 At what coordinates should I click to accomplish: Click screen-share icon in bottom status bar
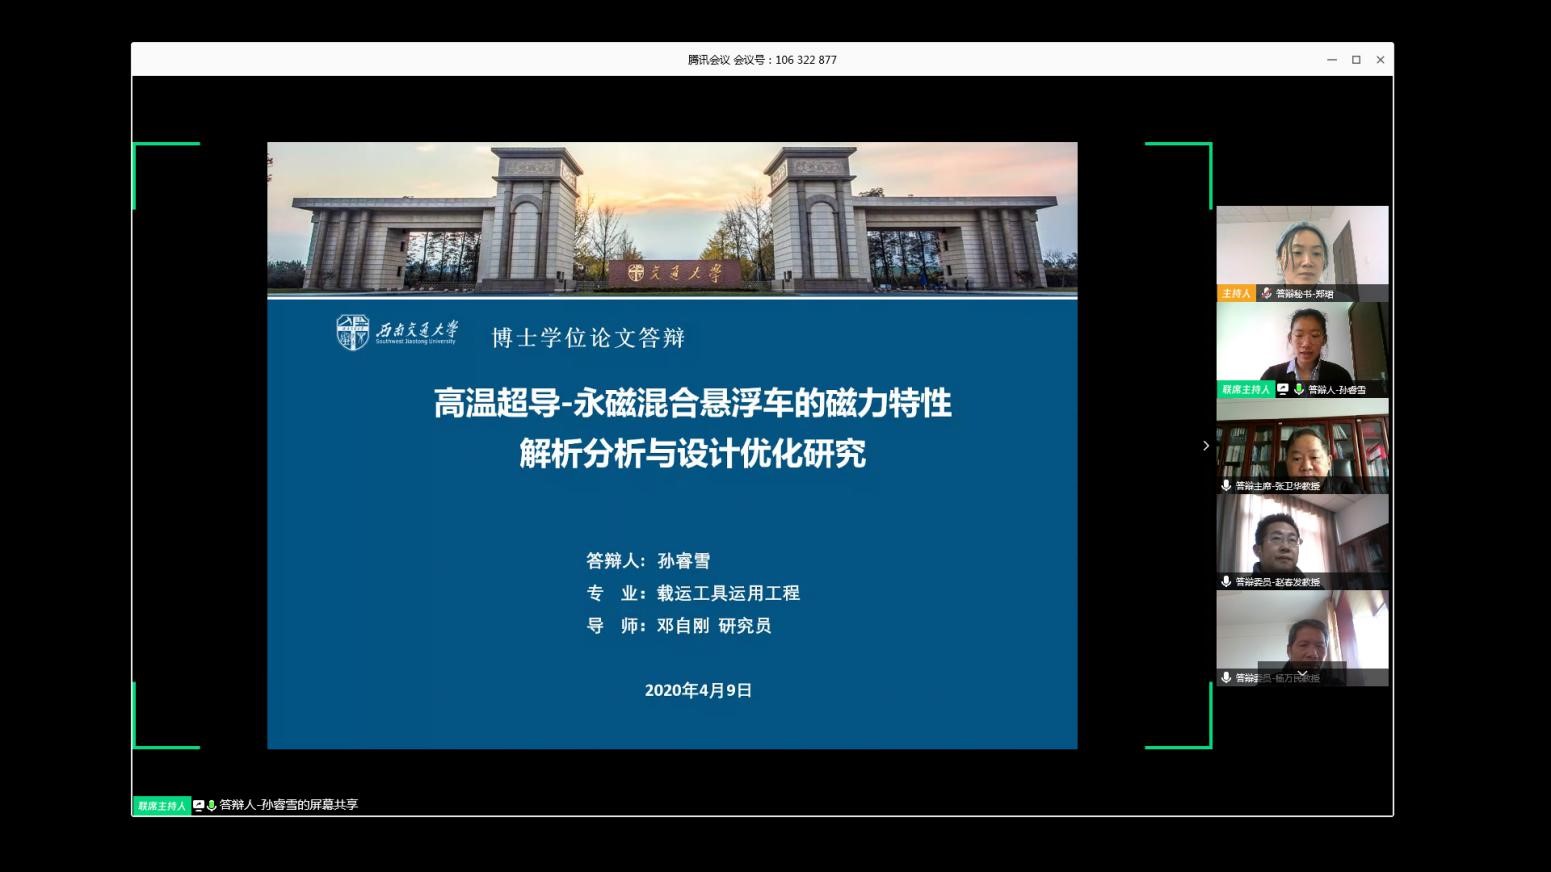point(198,805)
